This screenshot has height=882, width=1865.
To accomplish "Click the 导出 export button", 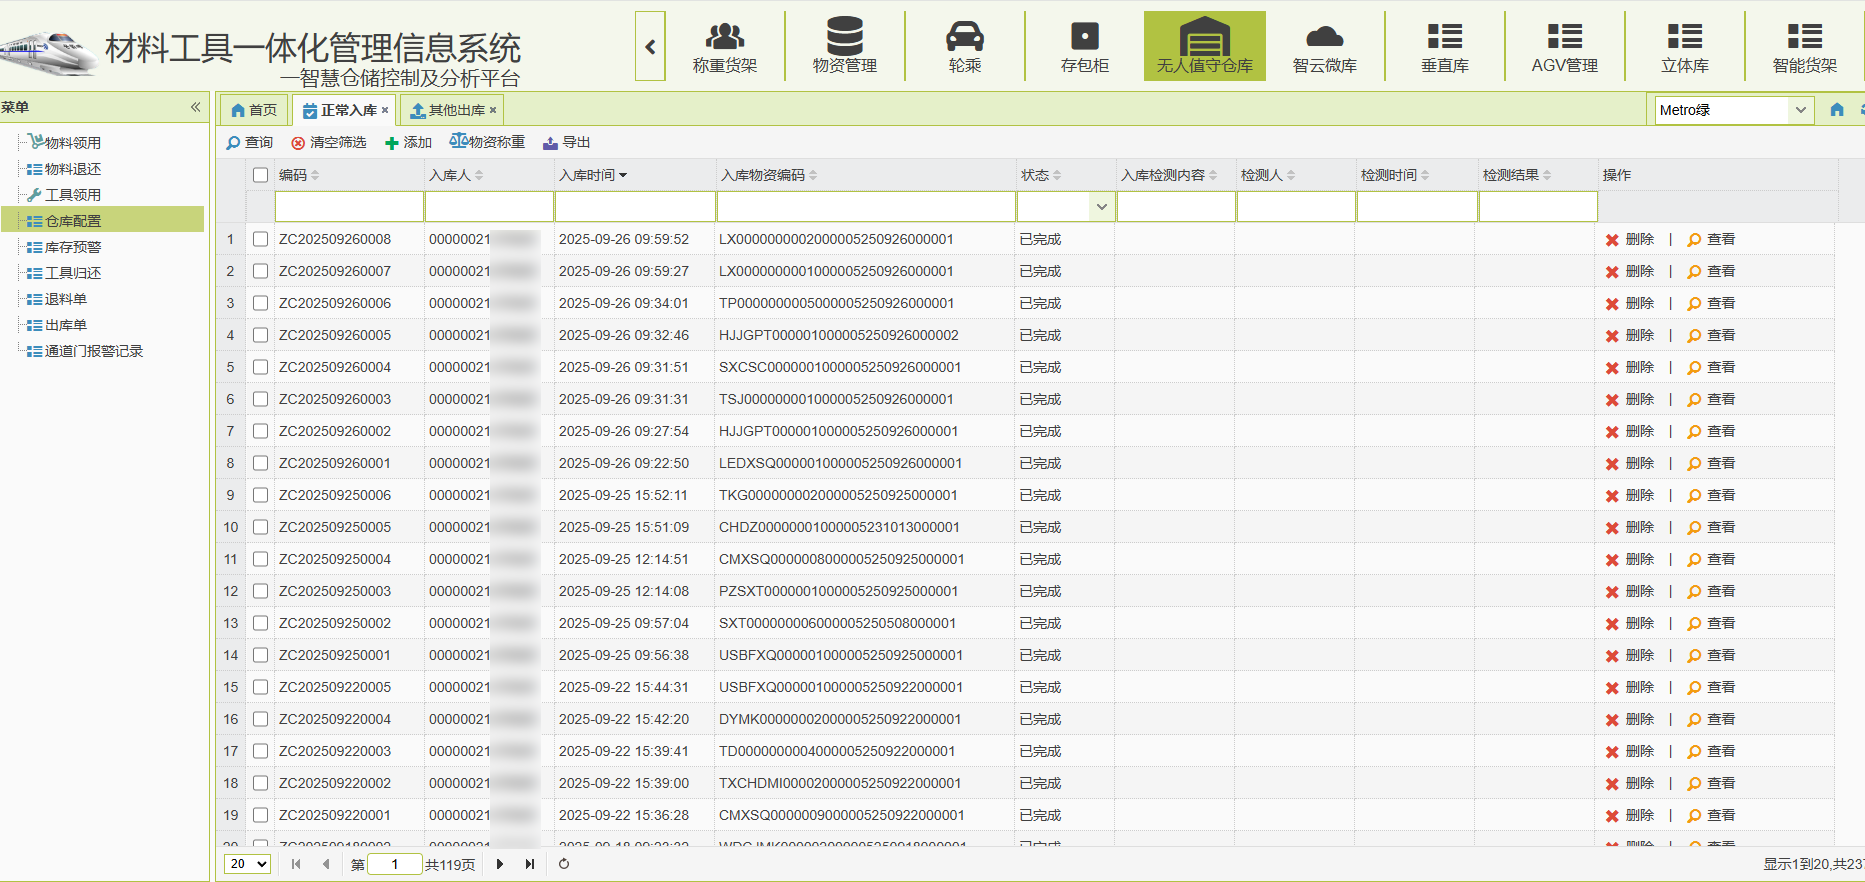I will coord(567,143).
